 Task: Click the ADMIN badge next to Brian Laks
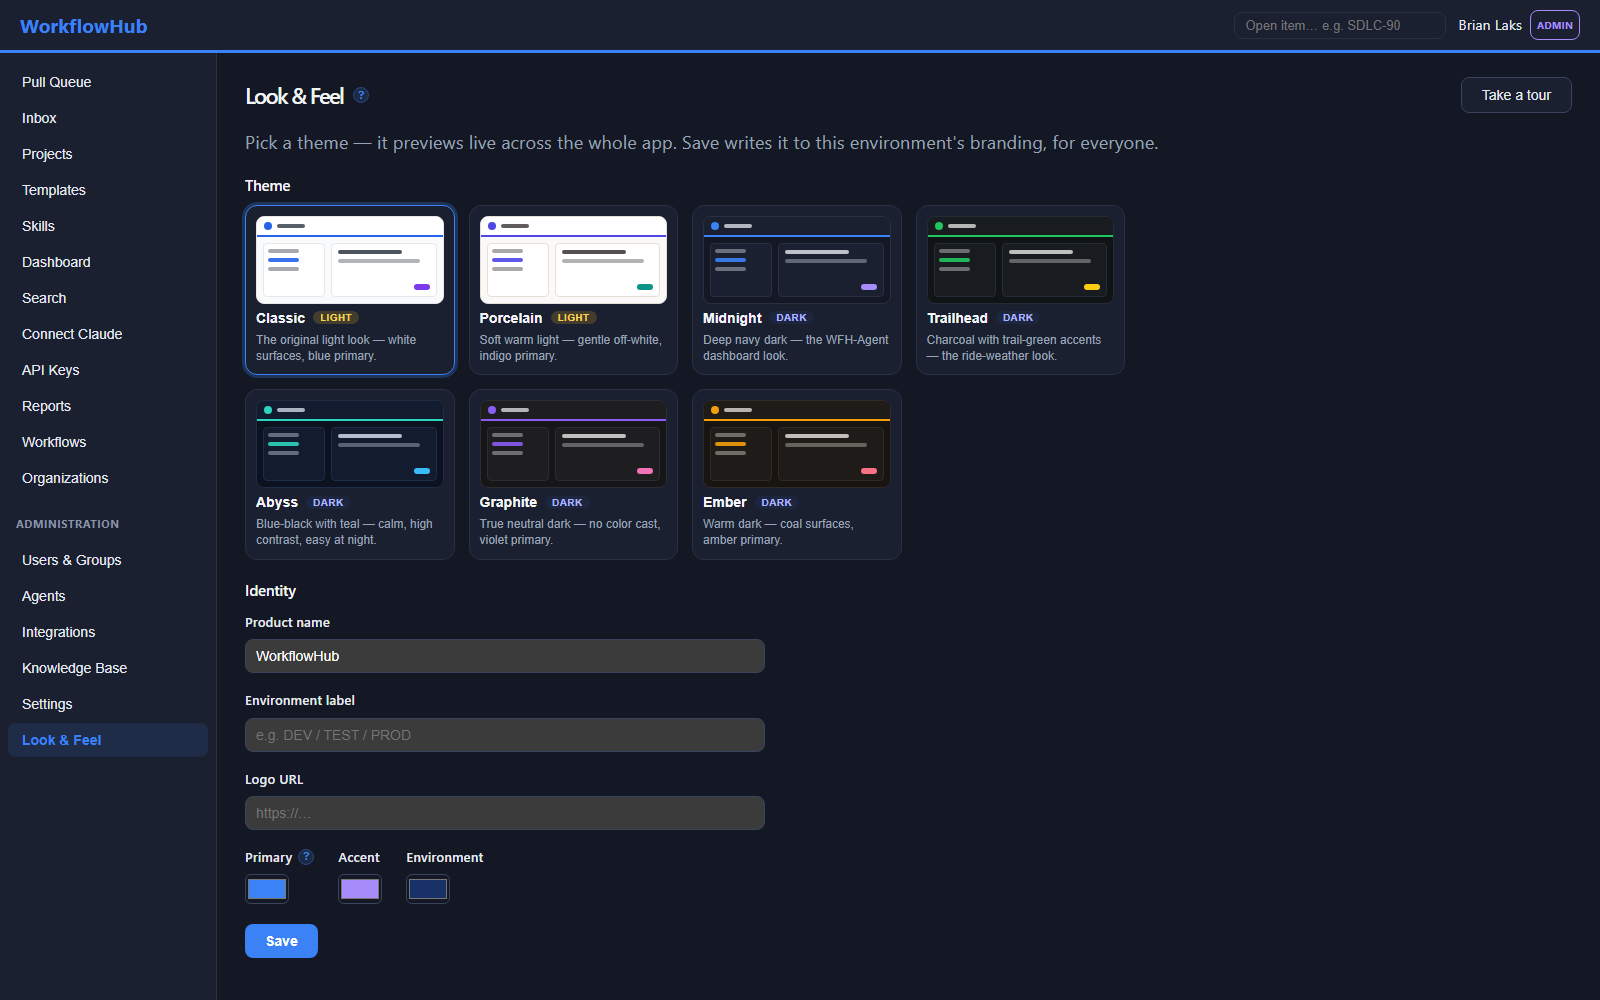pos(1555,25)
